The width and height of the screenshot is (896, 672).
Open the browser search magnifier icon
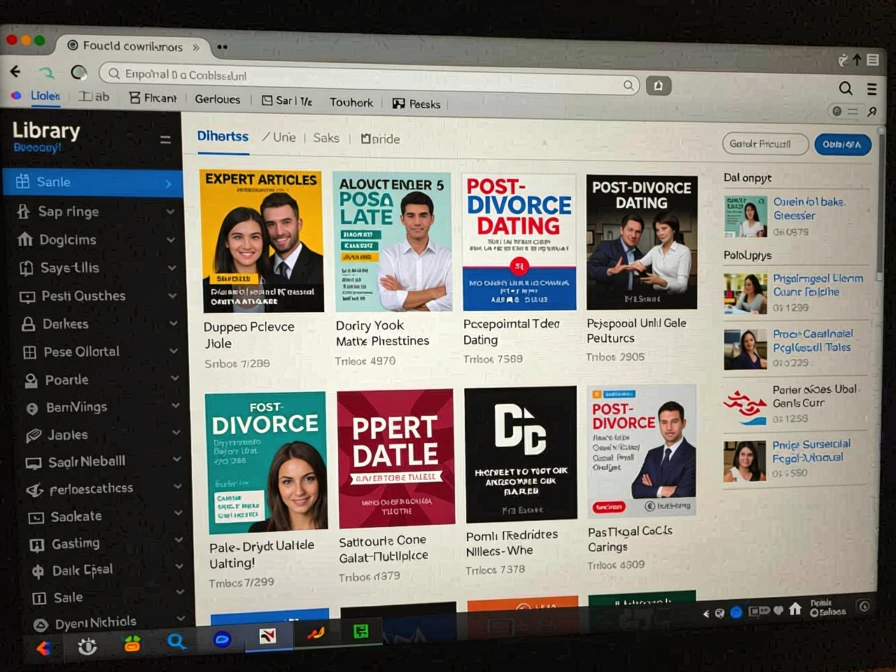tap(846, 88)
